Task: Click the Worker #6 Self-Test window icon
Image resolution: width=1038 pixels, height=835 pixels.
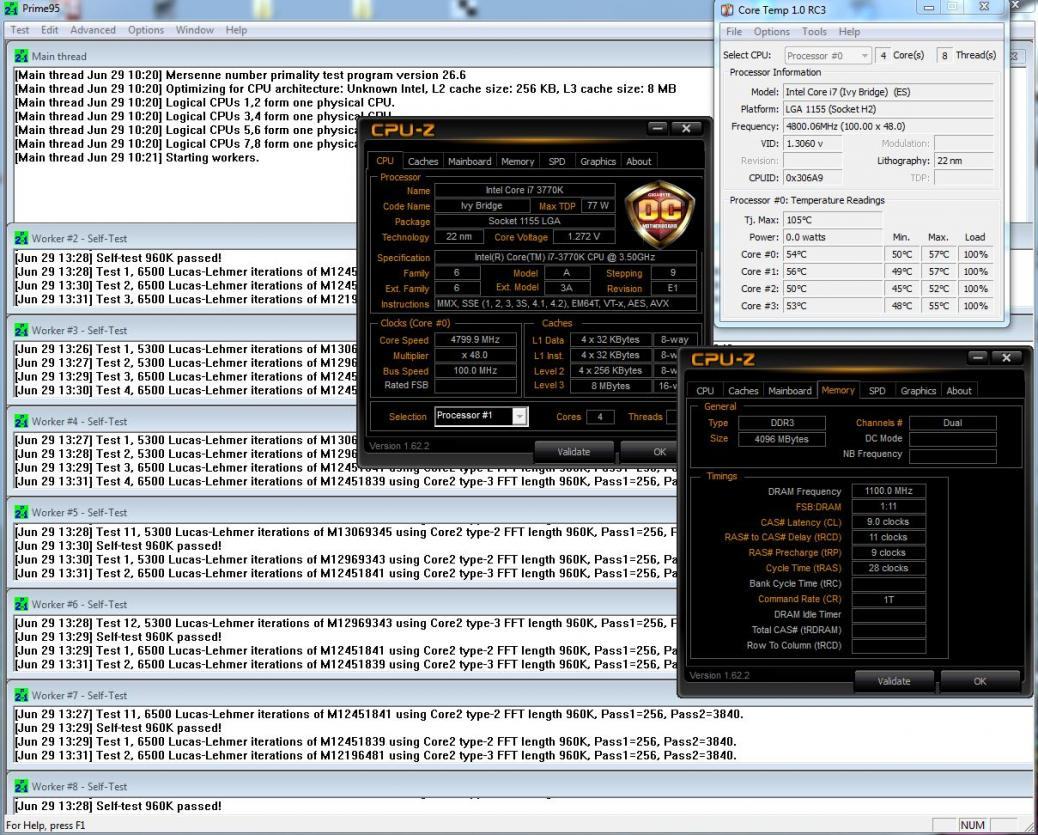Action: (x=21, y=604)
